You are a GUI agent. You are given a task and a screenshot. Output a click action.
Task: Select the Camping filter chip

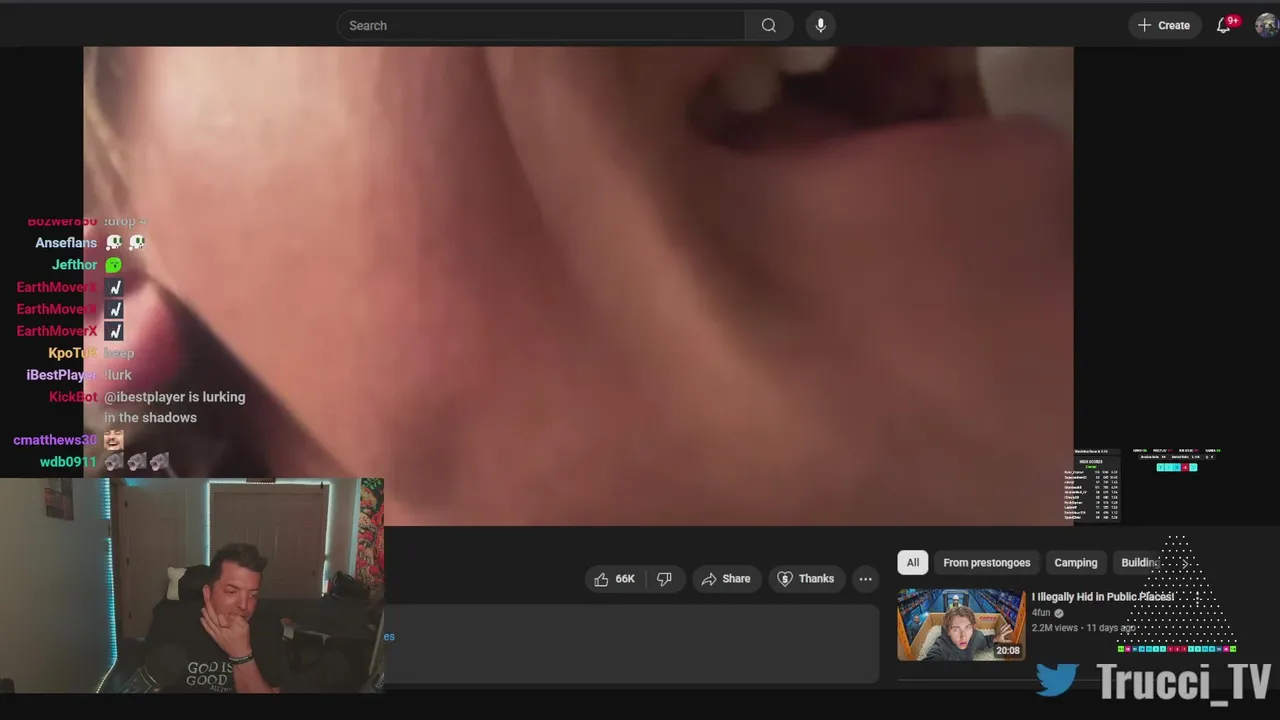[1075, 563]
